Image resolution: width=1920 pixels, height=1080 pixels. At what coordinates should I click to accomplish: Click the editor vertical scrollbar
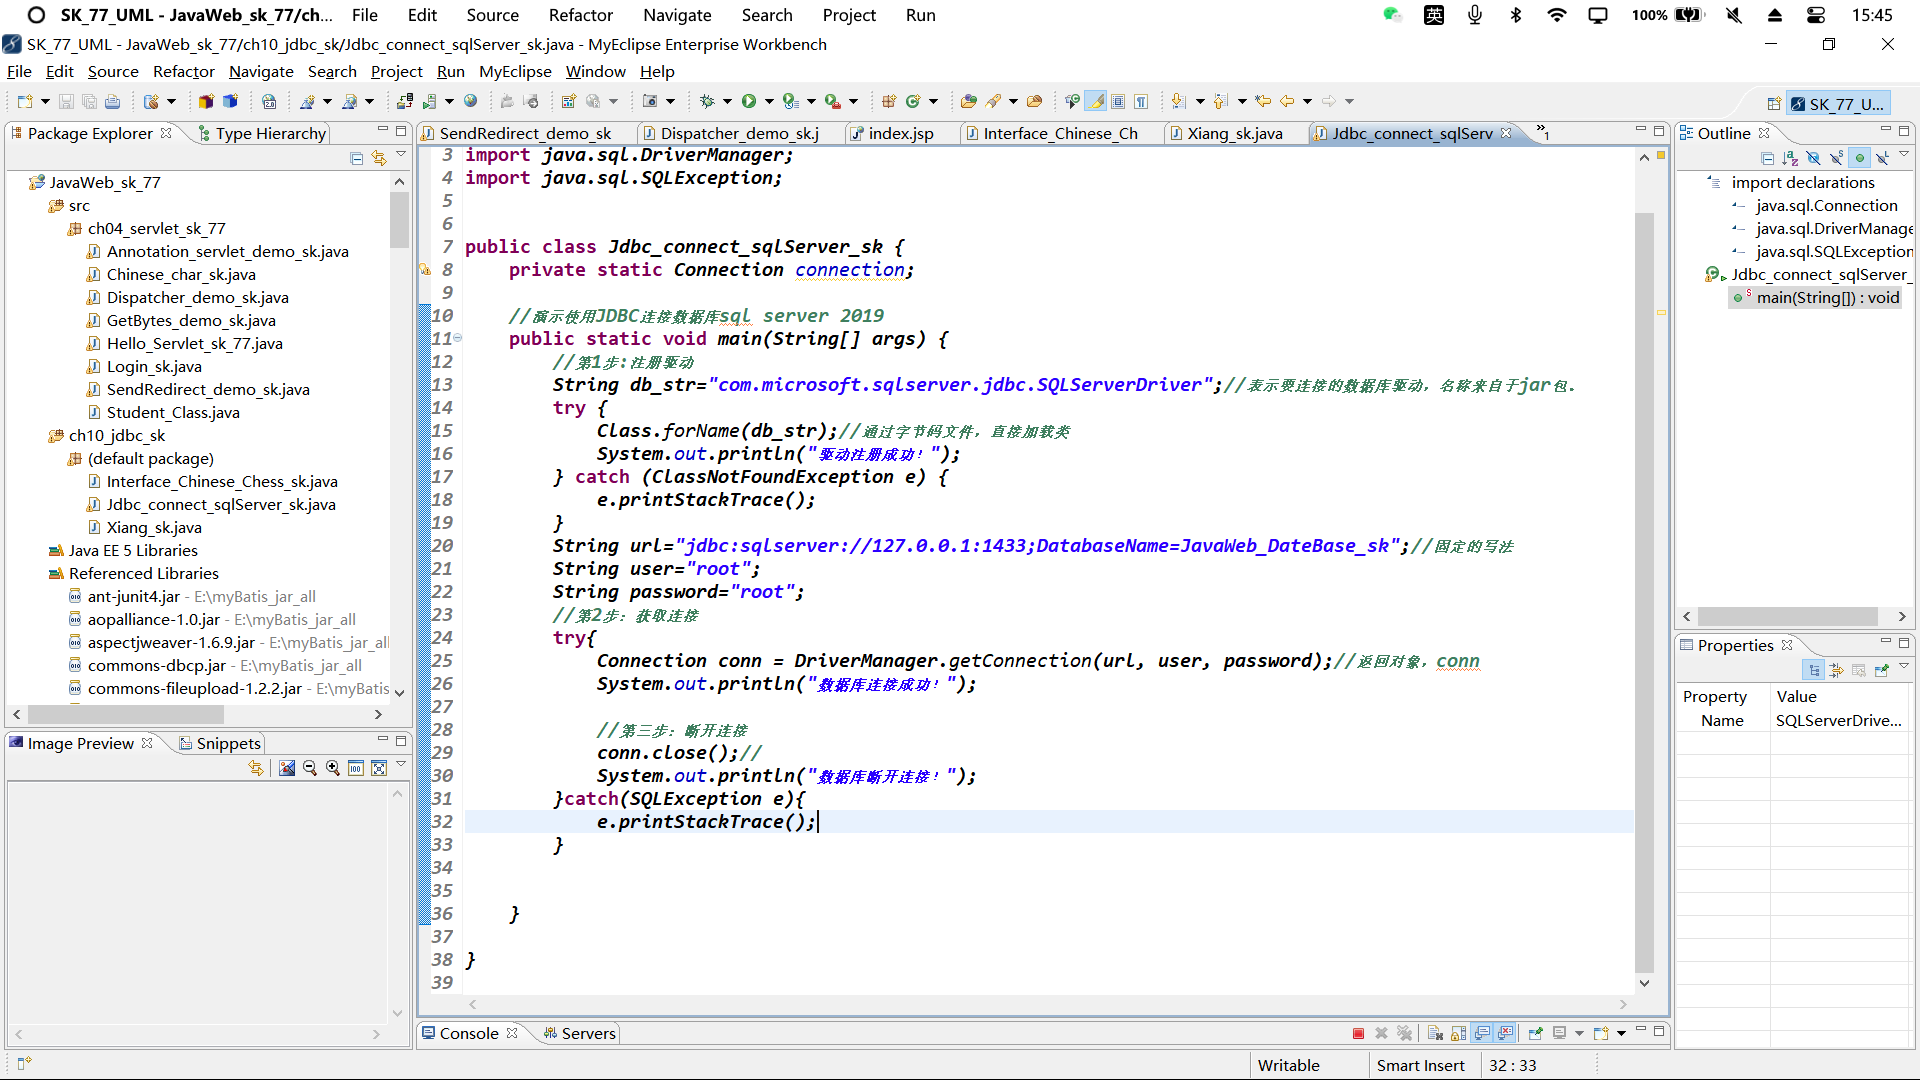point(1644,590)
